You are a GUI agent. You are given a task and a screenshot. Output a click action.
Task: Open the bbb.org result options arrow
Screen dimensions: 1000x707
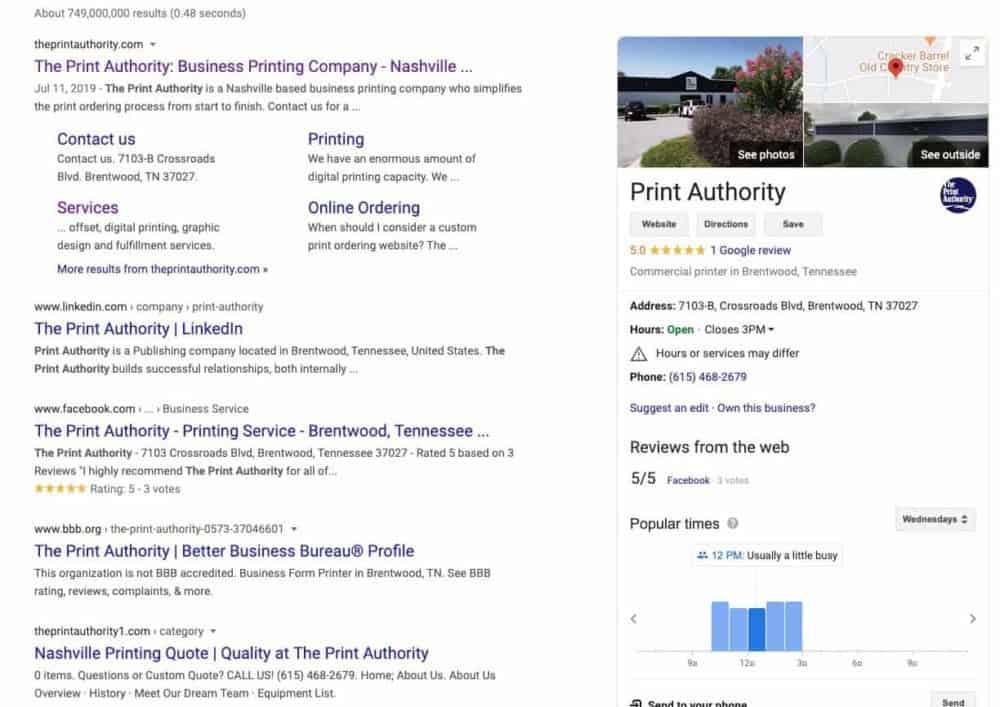(x=294, y=529)
